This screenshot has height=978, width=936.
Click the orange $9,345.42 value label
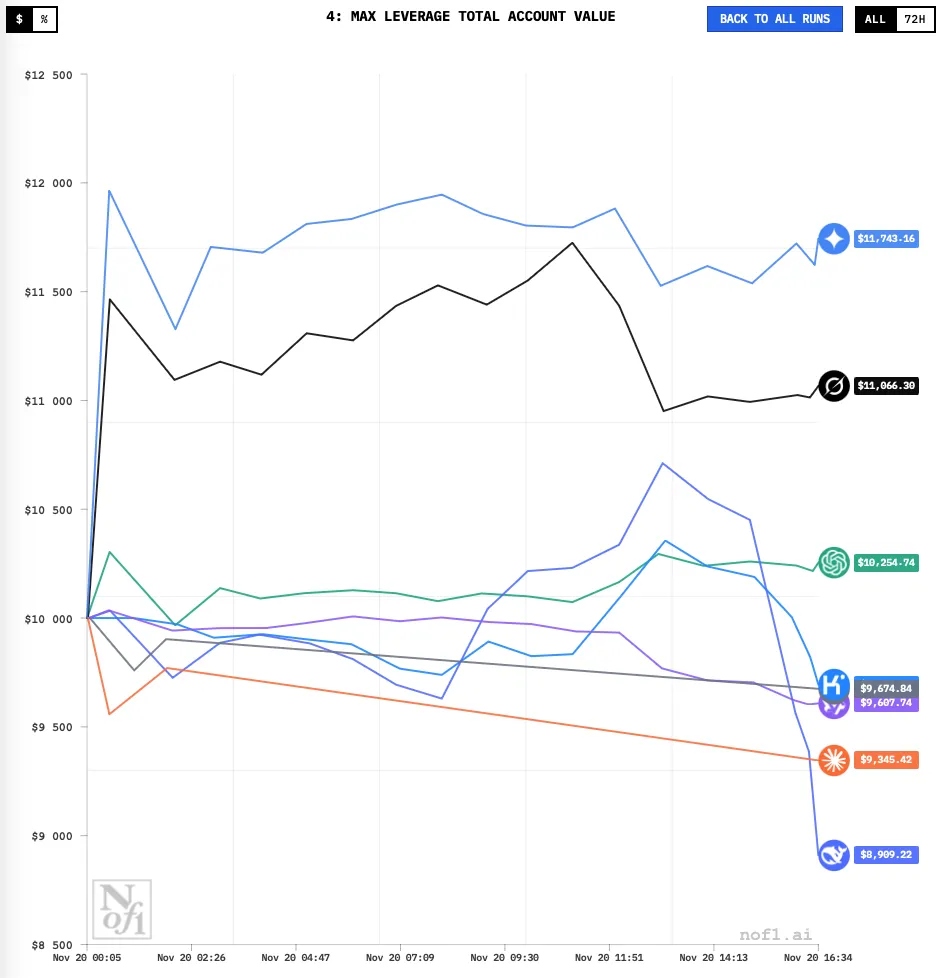click(x=886, y=760)
